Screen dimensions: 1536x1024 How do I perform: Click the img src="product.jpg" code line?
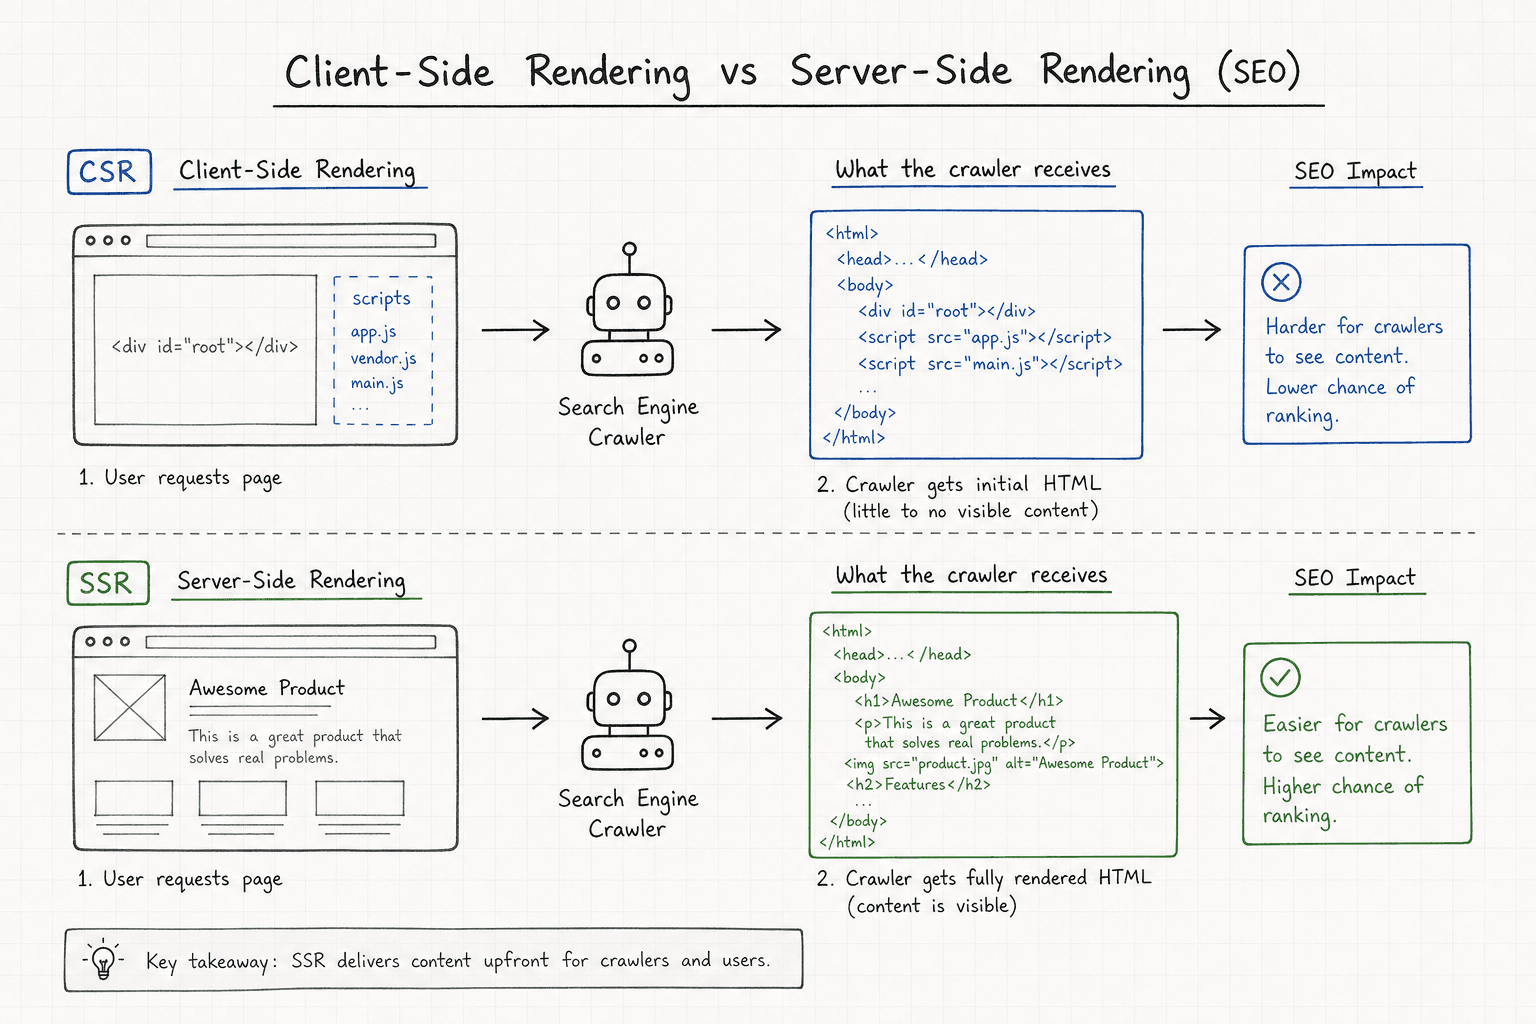pos(1004,763)
